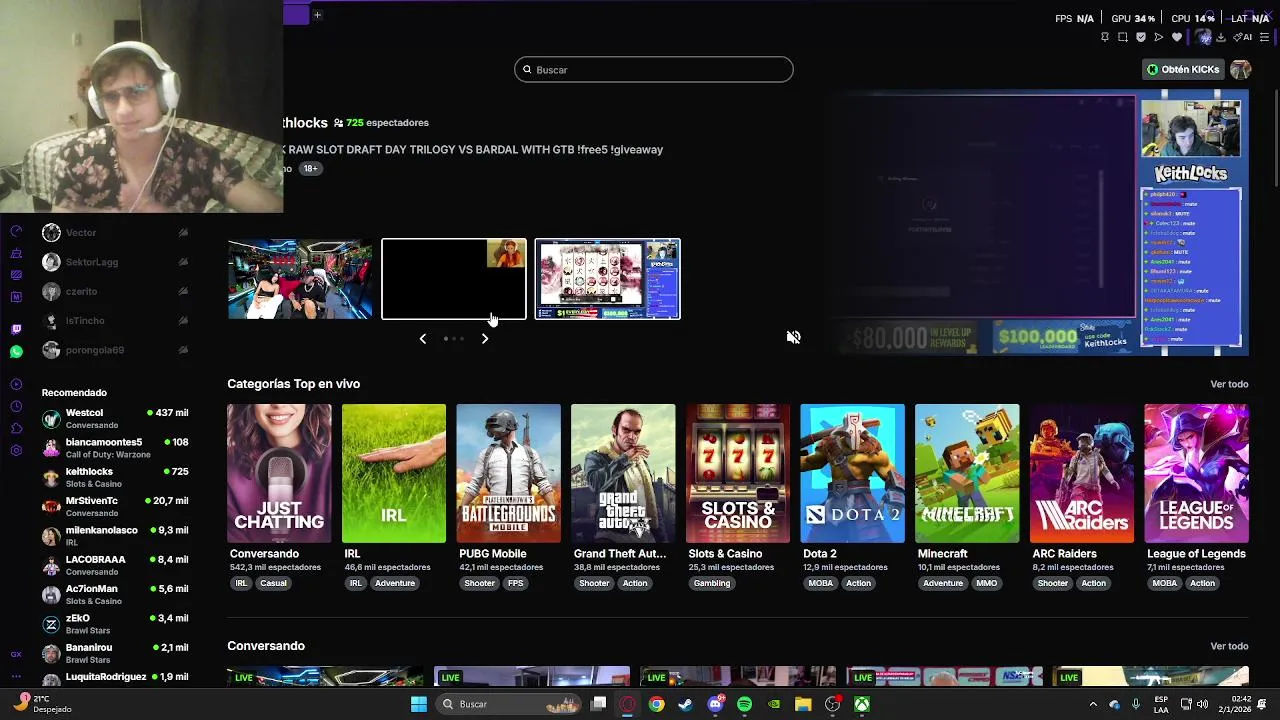Open the weather widget showing 21°C

[x=40, y=704]
